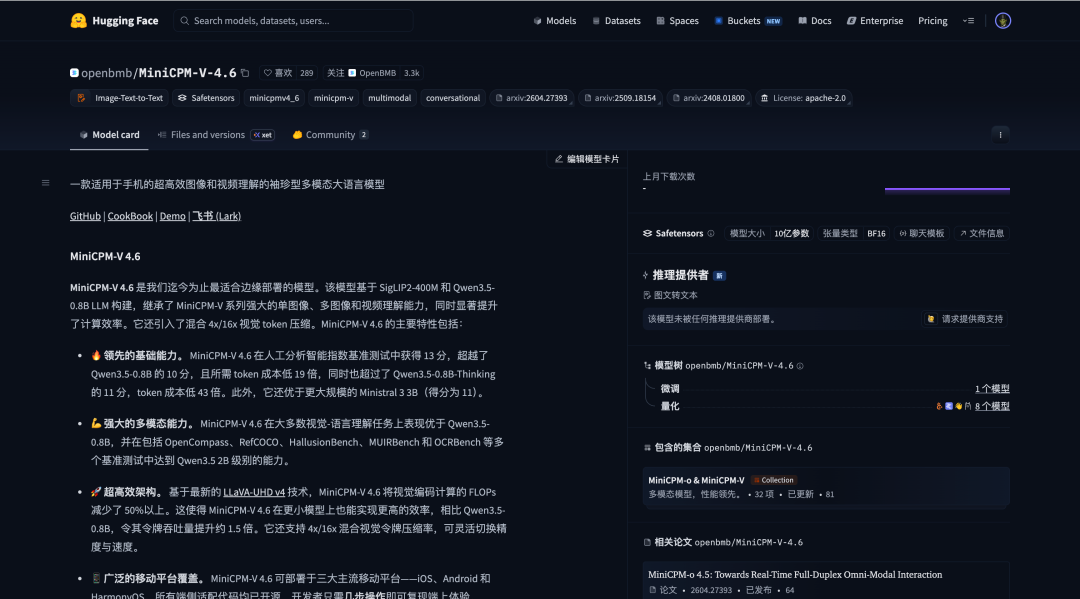Open the License apache-2.0 tag

[x=803, y=98]
